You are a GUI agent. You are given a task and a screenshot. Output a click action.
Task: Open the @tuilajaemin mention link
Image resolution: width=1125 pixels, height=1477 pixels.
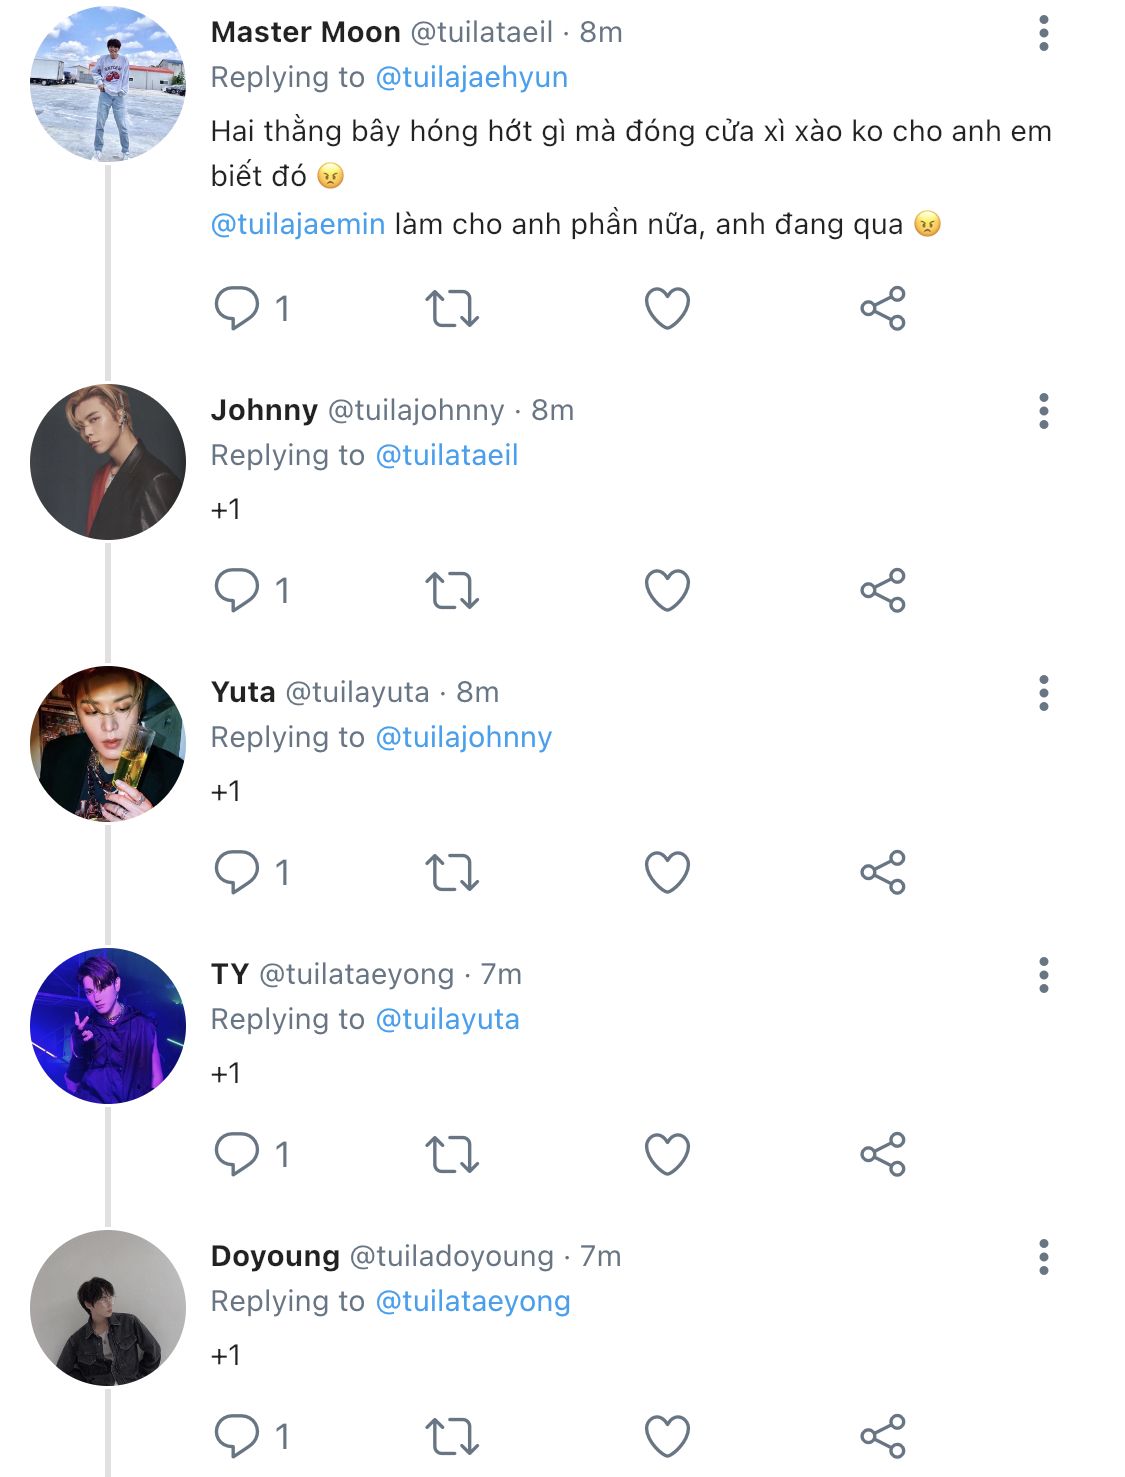(x=298, y=224)
